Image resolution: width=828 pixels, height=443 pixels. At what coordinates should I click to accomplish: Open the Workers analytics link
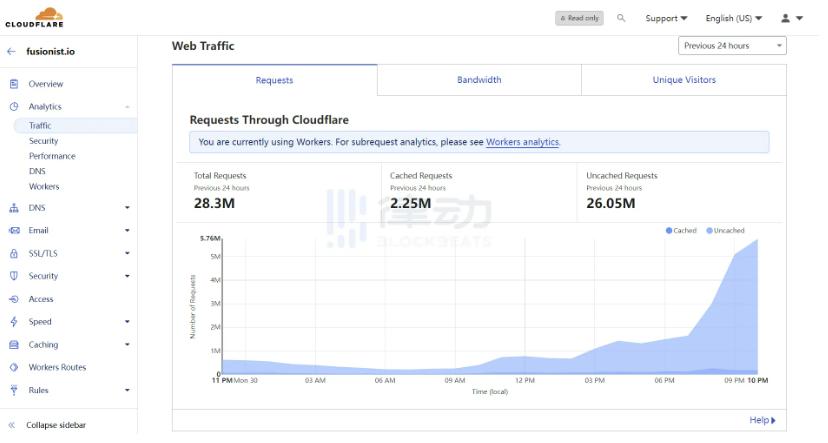click(522, 142)
